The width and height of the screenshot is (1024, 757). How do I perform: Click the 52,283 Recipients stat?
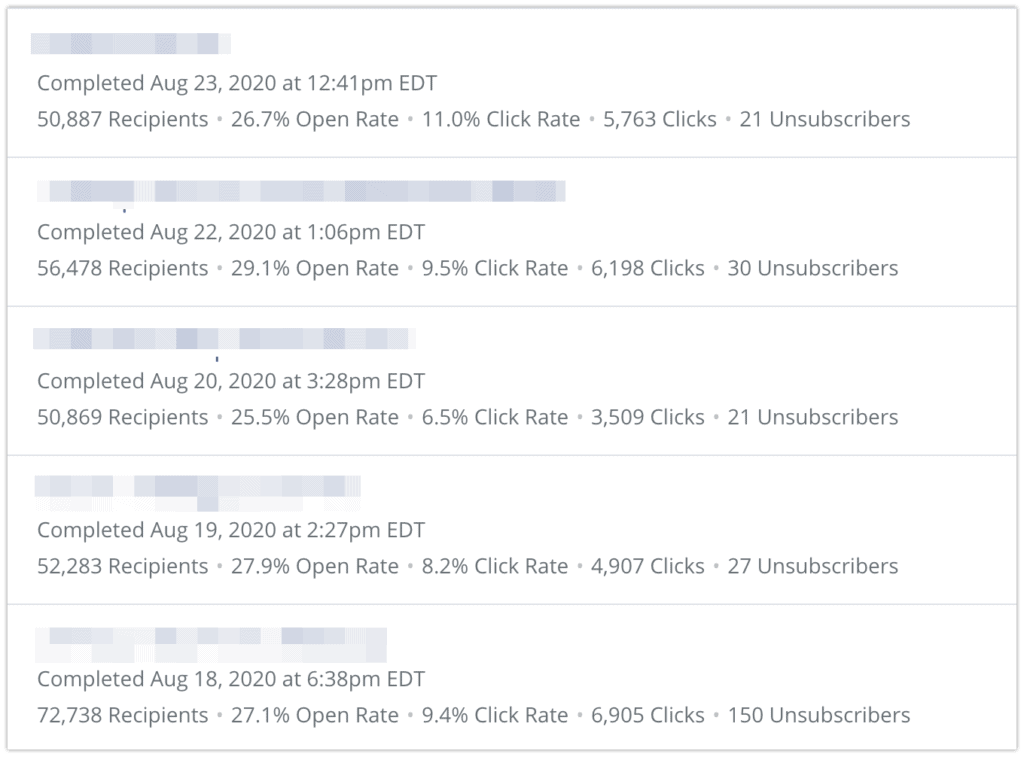122,566
